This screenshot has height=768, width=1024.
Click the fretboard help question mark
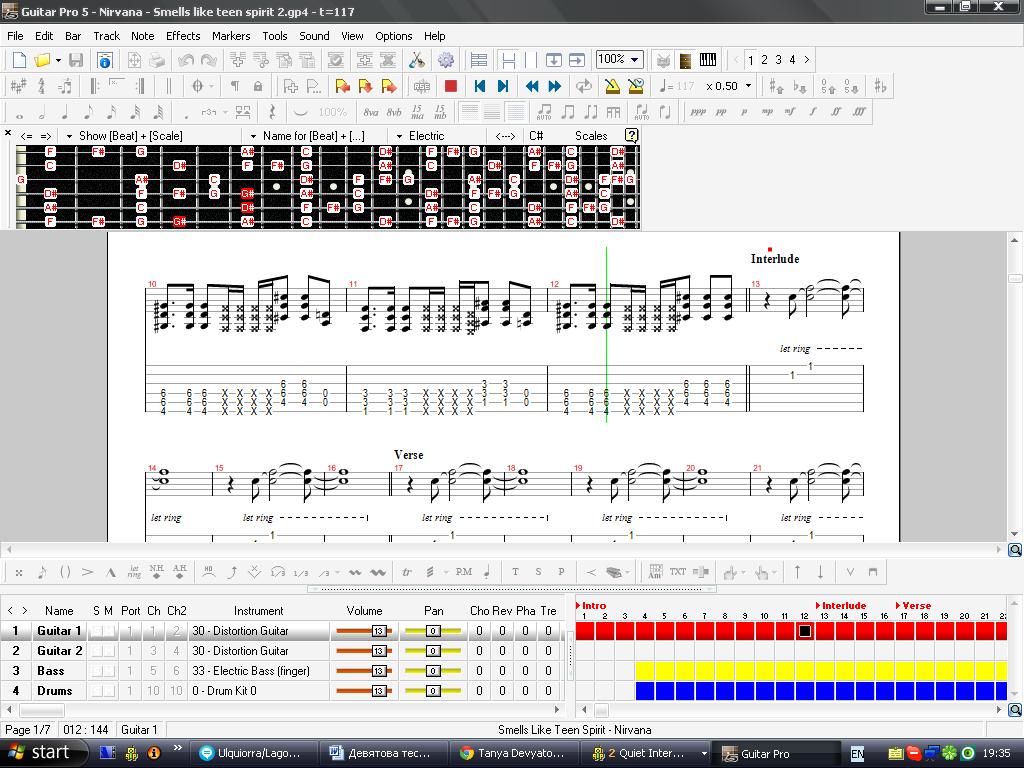(632, 135)
